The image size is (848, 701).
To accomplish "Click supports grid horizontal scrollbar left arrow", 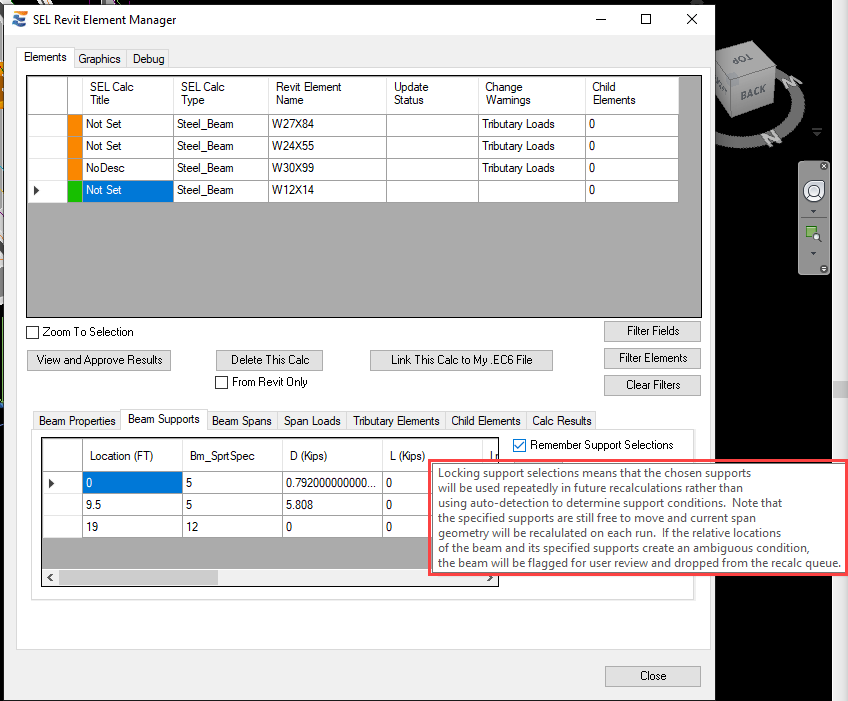I will 50,578.
